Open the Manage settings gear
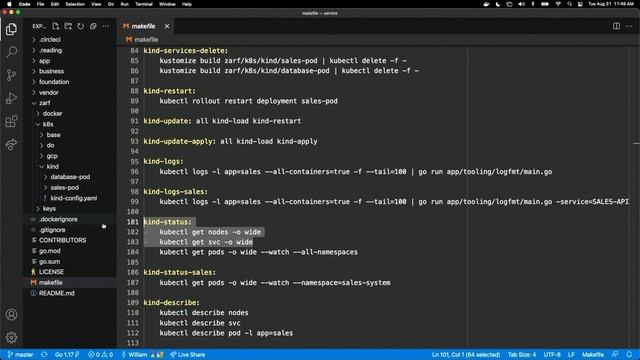Viewport: 640px width, 360px height. pos(11,338)
